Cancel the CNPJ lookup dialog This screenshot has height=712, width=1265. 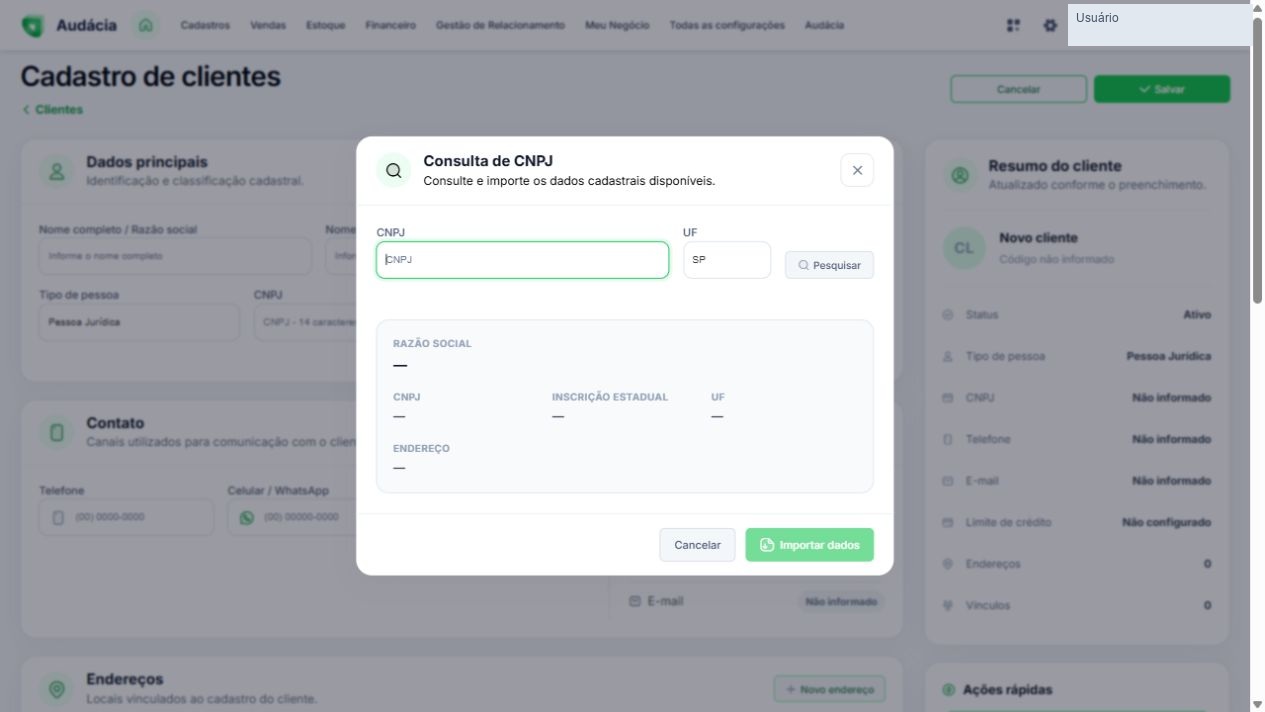click(x=697, y=545)
